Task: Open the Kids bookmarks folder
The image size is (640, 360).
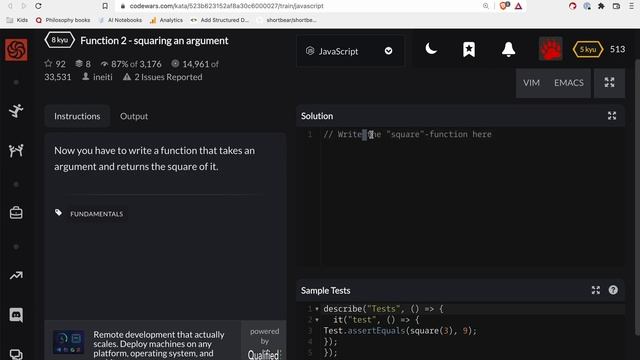Action: 17,20
